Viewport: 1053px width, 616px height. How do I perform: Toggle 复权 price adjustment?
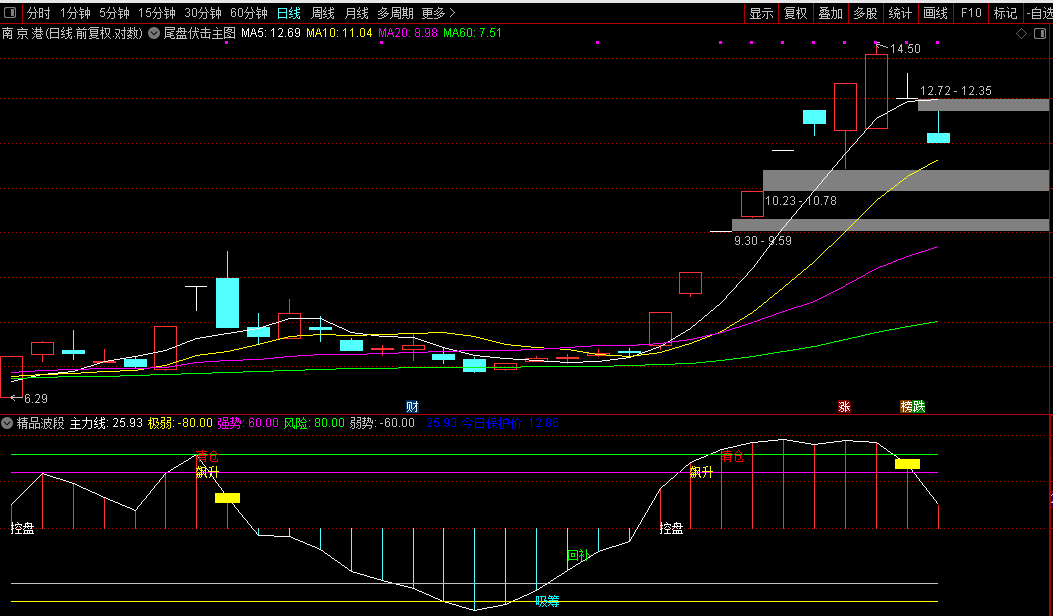pyautogui.click(x=795, y=13)
